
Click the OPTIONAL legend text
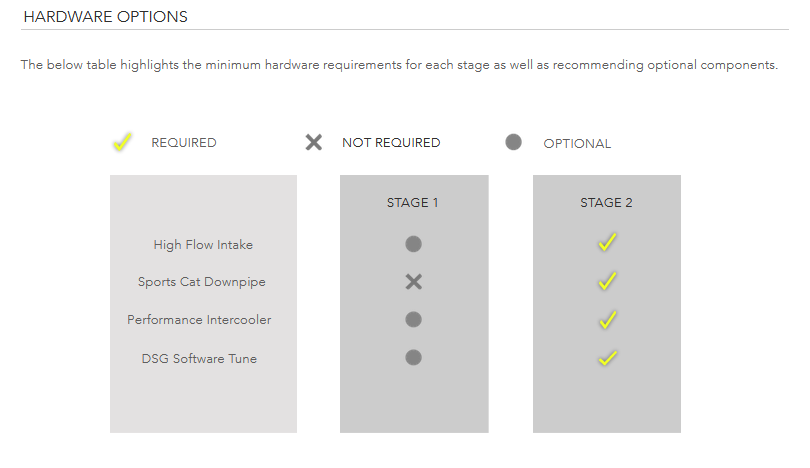coord(577,144)
